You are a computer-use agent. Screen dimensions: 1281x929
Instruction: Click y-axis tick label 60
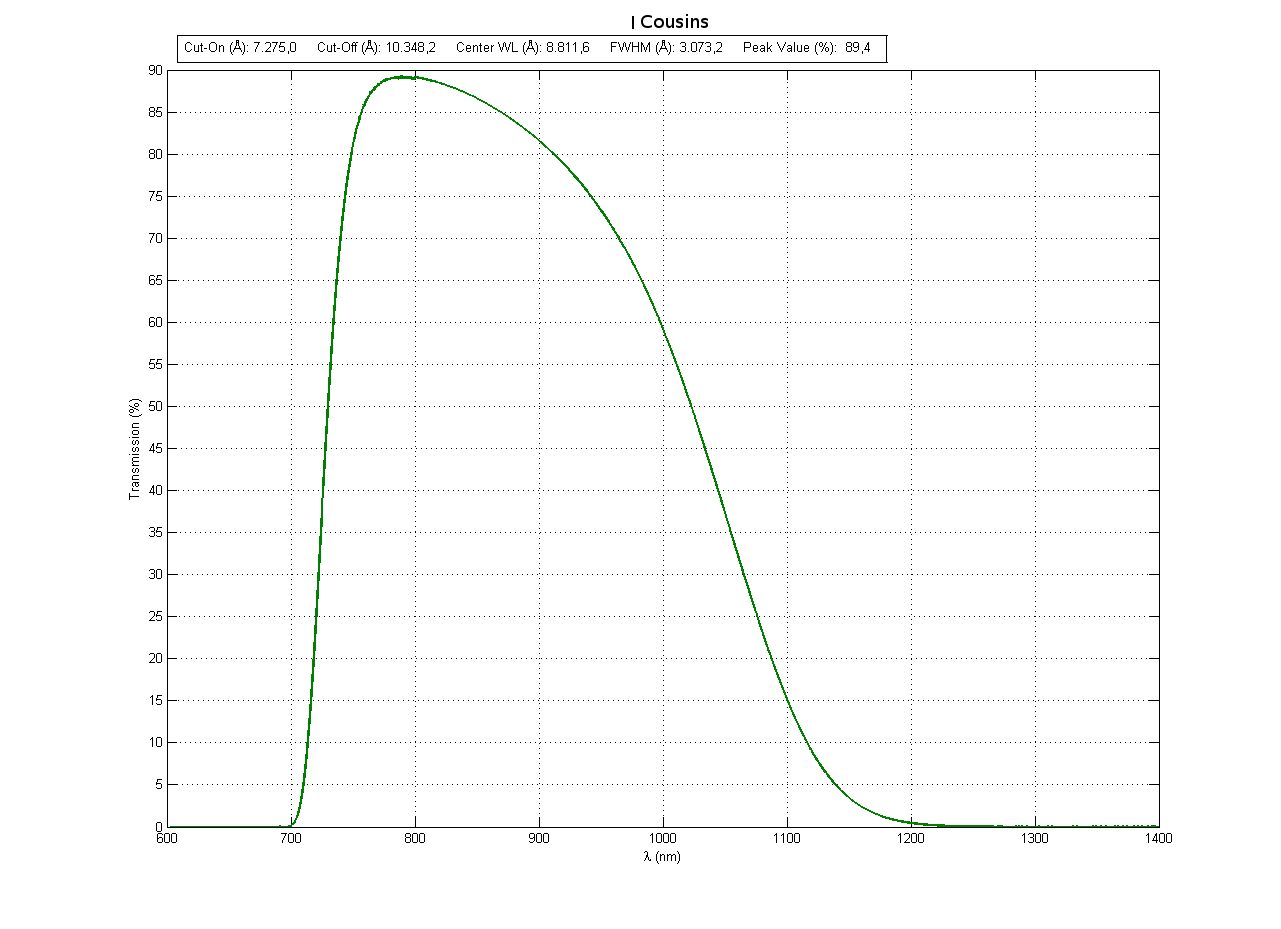[x=155, y=322]
